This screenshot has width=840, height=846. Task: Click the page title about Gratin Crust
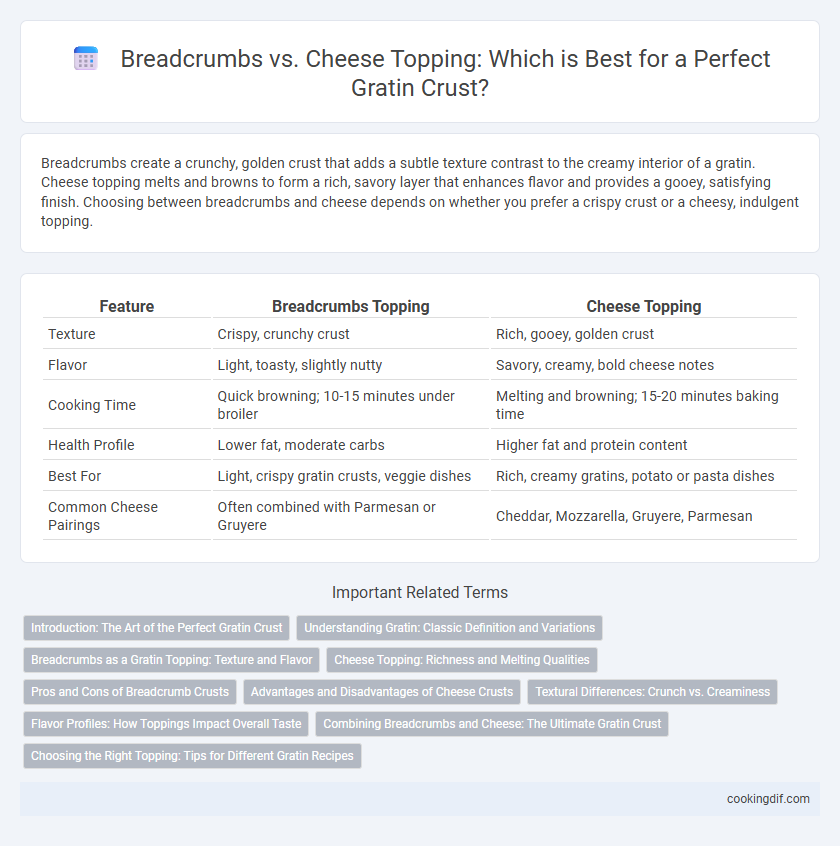tap(445, 73)
